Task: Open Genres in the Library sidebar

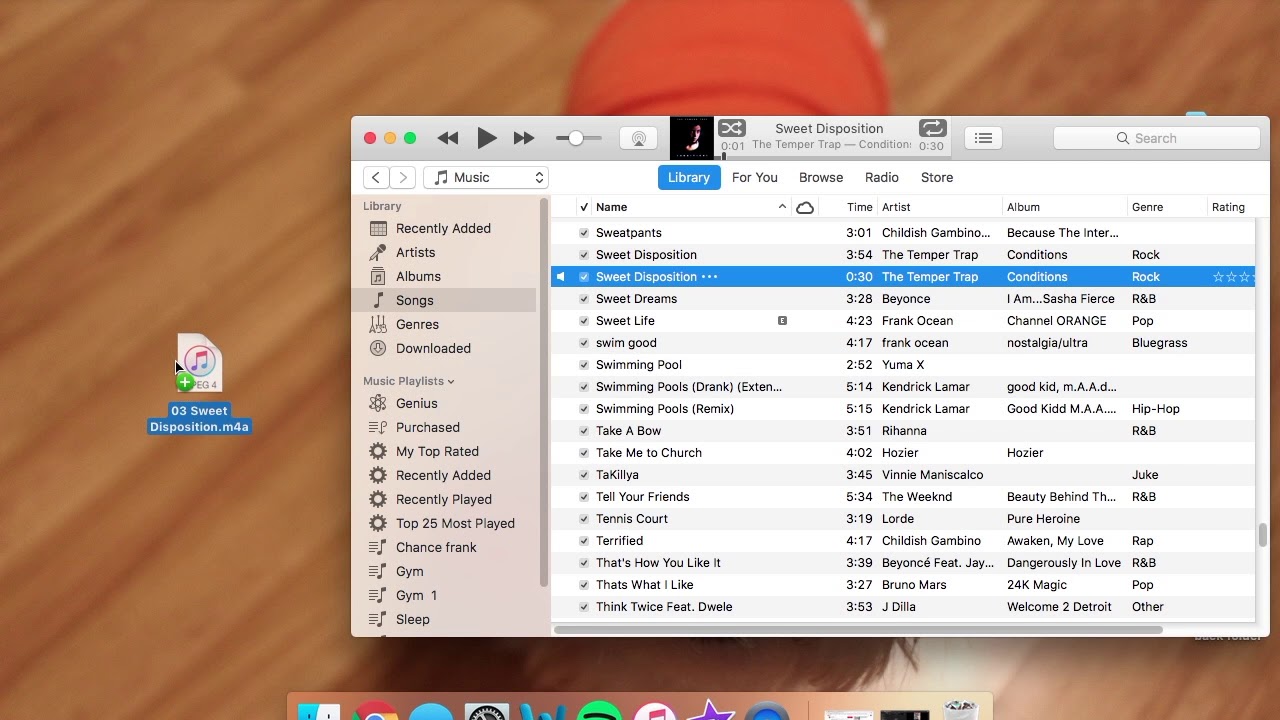Action: click(x=417, y=324)
